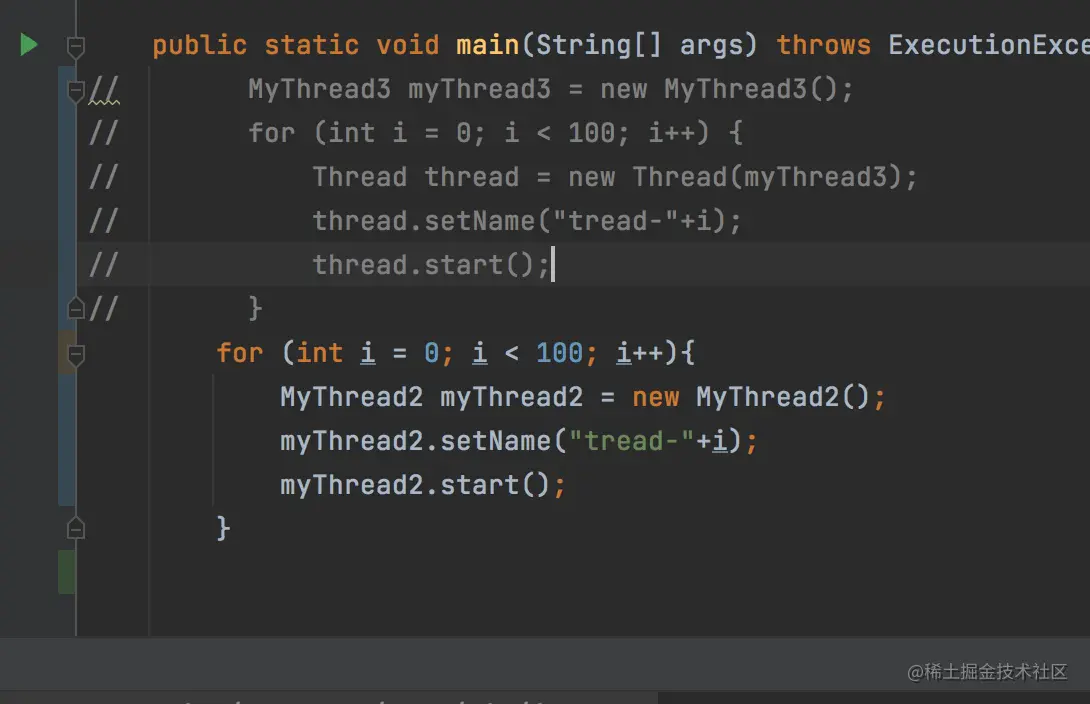Click the commented 'for (int i = 0; i < 100; i++) {' line
1090x704 pixels.
tap(496, 133)
